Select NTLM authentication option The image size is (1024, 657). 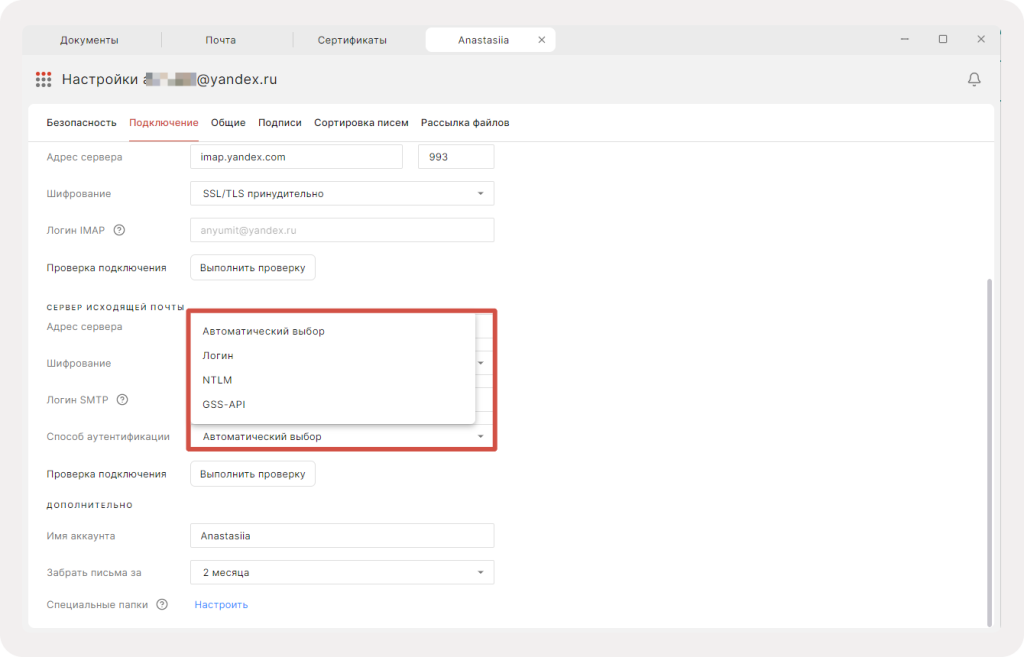(333, 380)
